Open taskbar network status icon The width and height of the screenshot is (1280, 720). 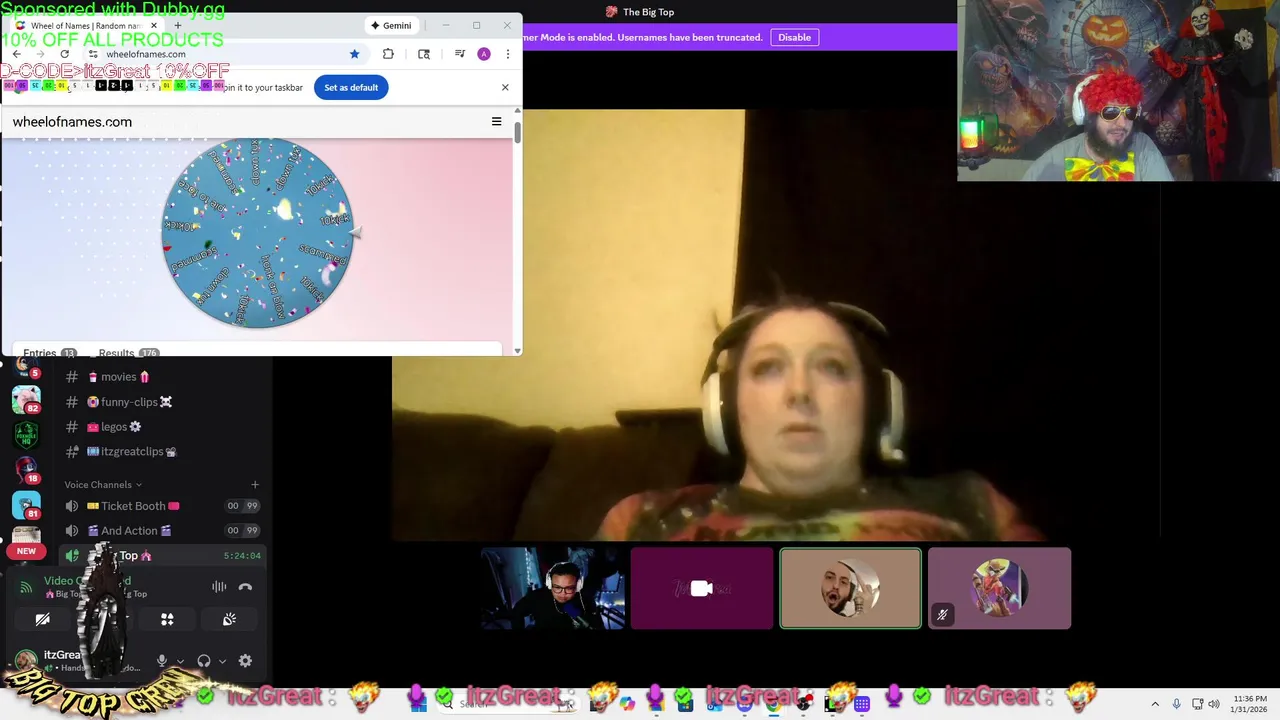[1197, 704]
